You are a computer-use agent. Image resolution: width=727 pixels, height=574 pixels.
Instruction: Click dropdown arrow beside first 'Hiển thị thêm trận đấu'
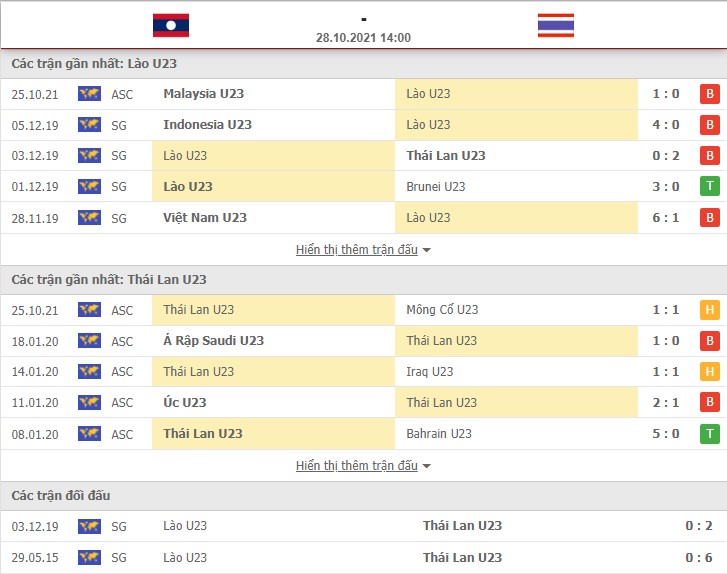click(x=427, y=250)
